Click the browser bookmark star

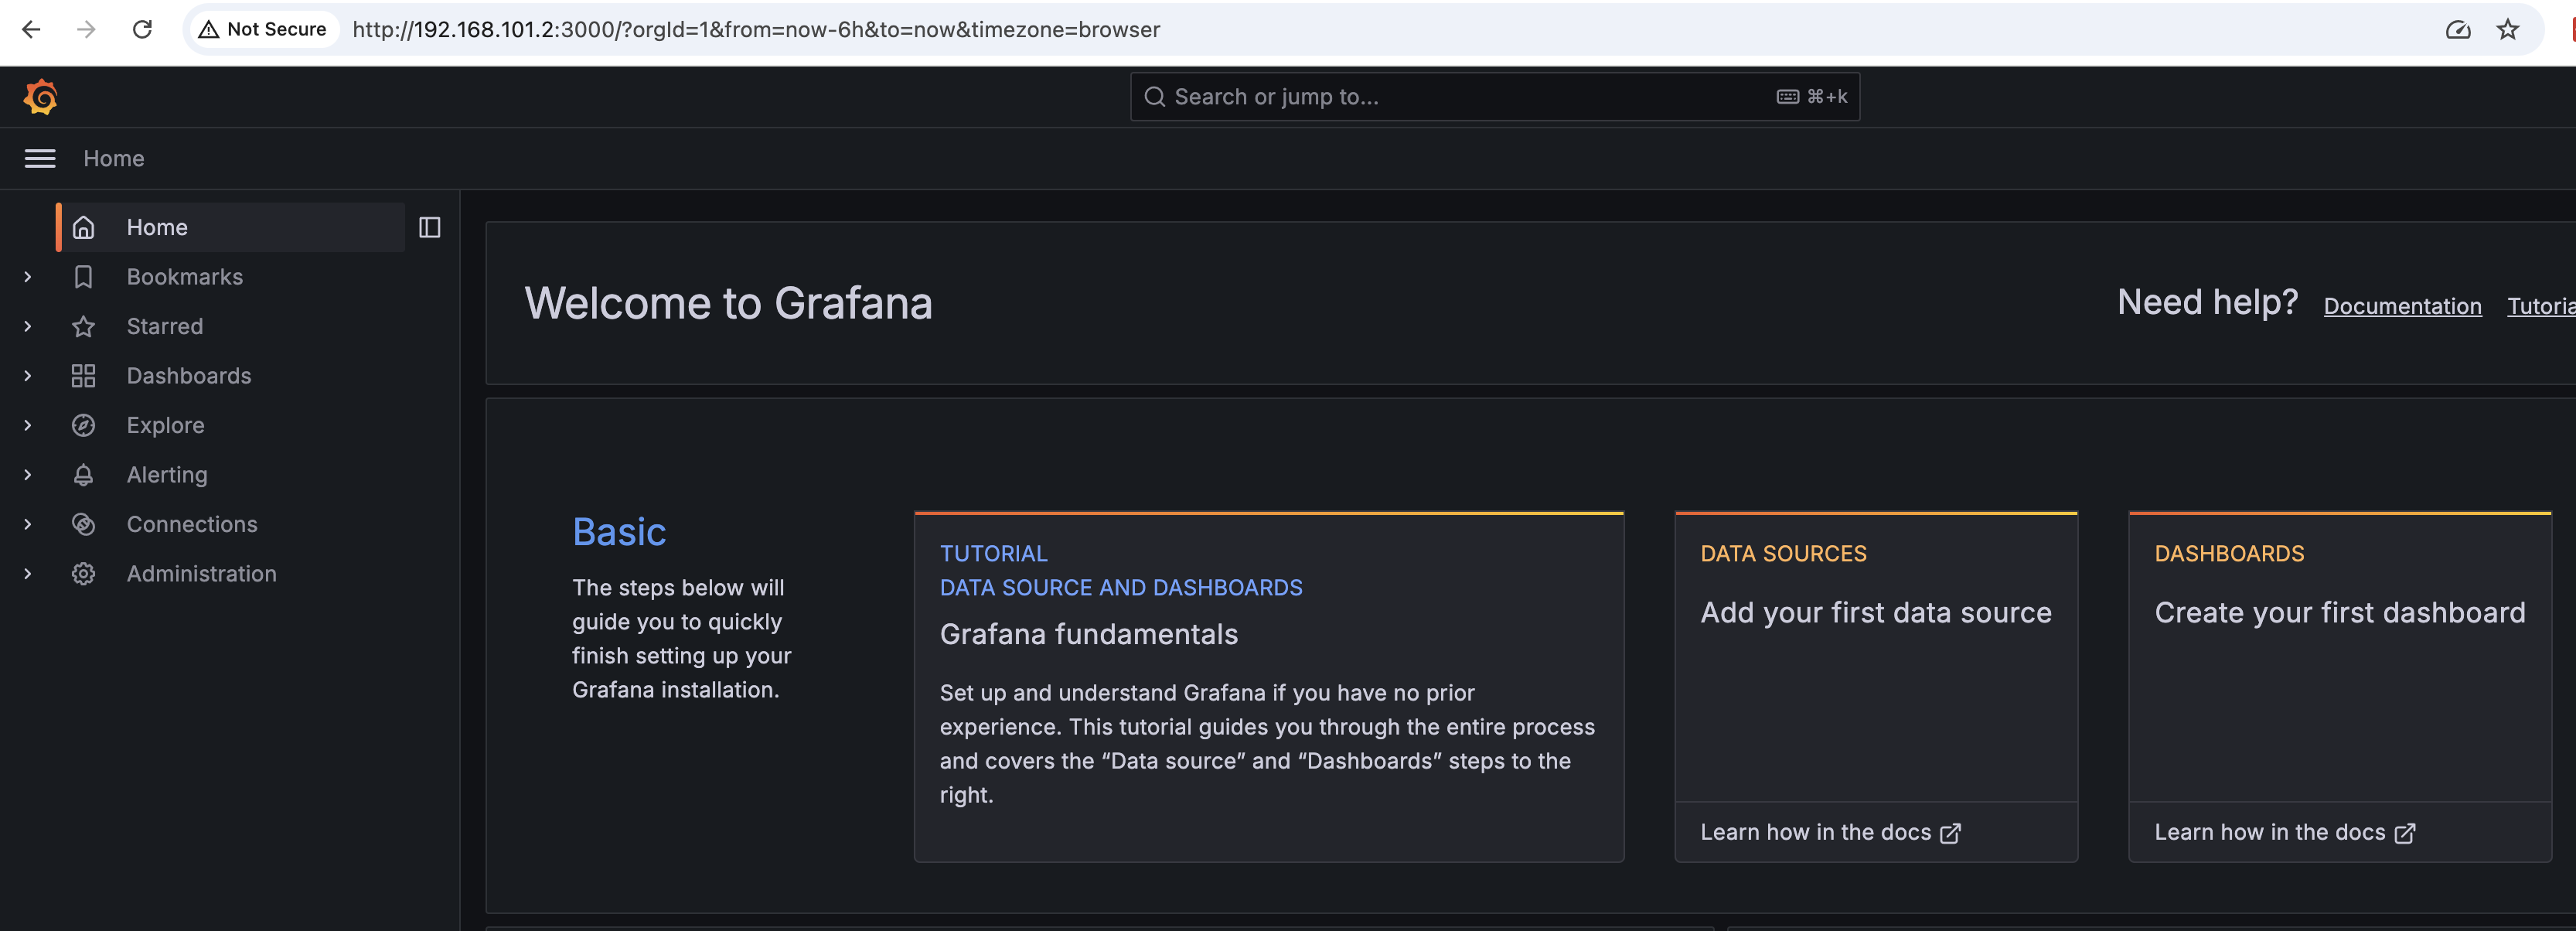pos(2509,29)
